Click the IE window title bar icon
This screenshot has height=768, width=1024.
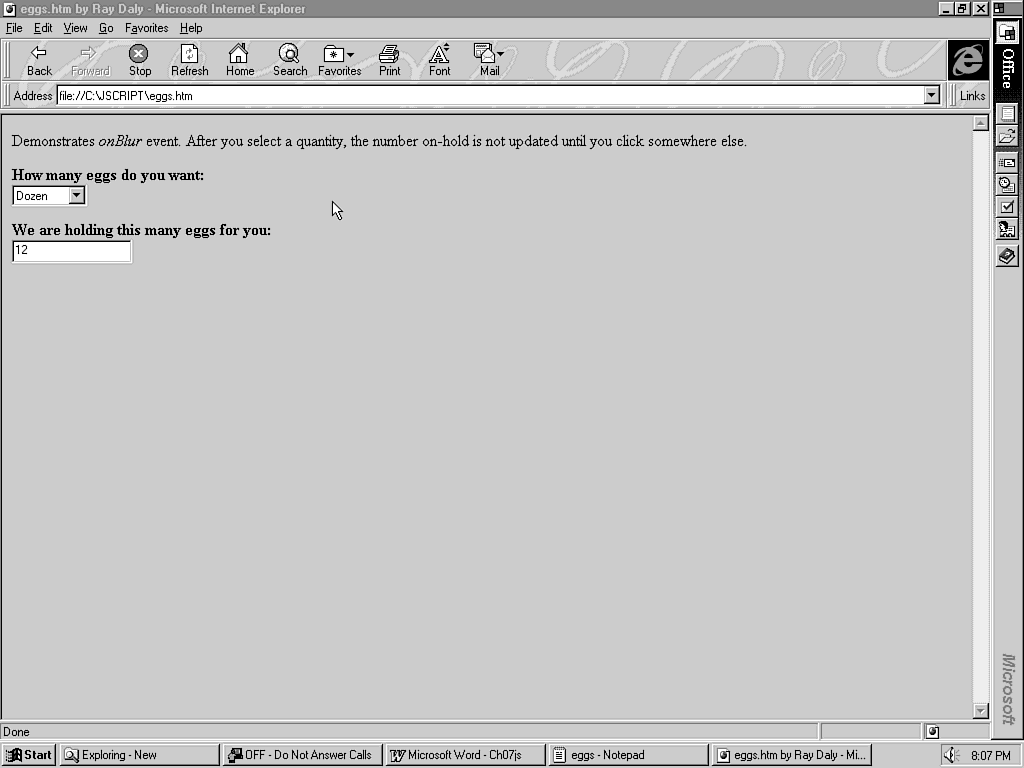[10, 9]
